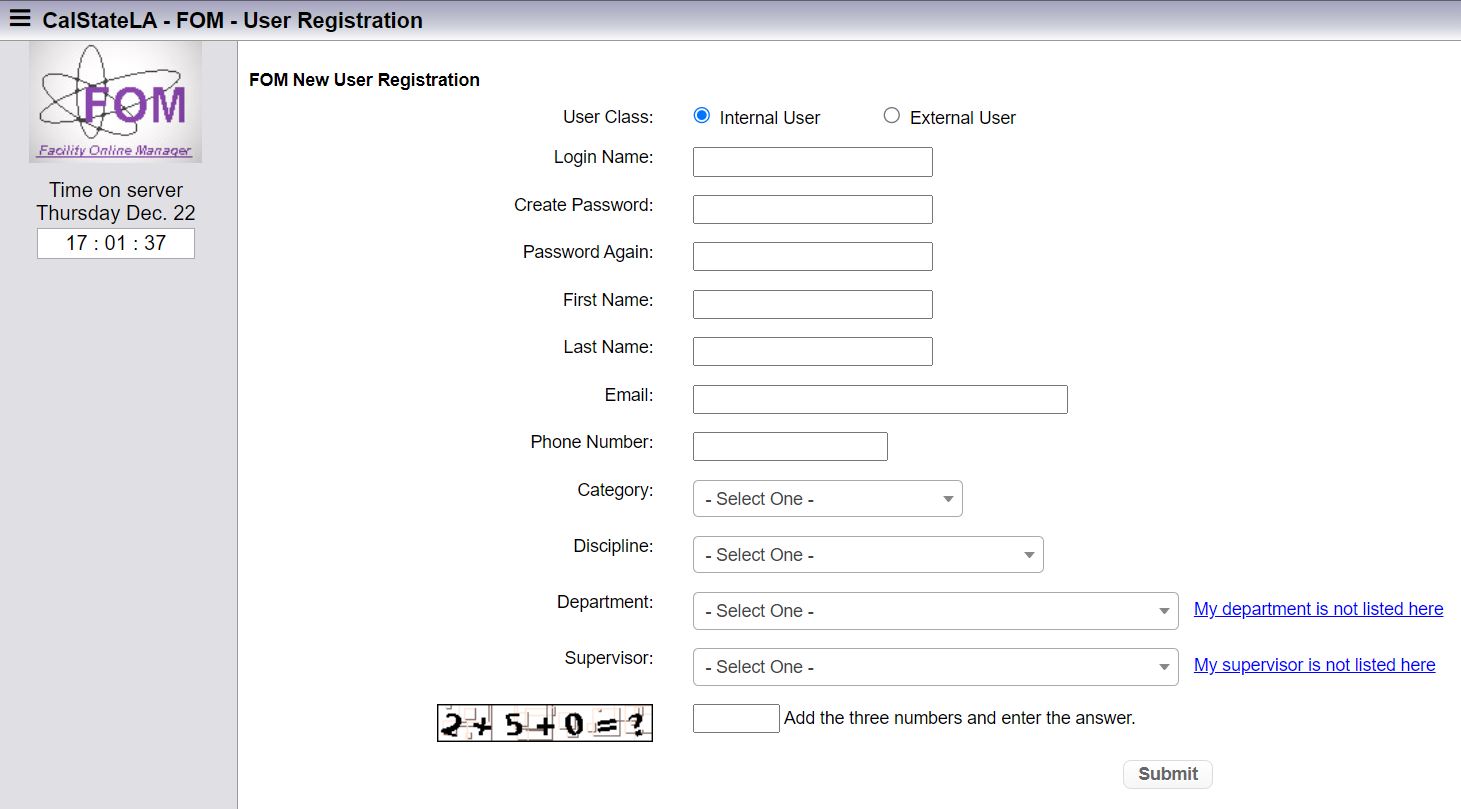Screen dimensions: 1461x809
Task: Select the External User radio button
Action: point(891,115)
